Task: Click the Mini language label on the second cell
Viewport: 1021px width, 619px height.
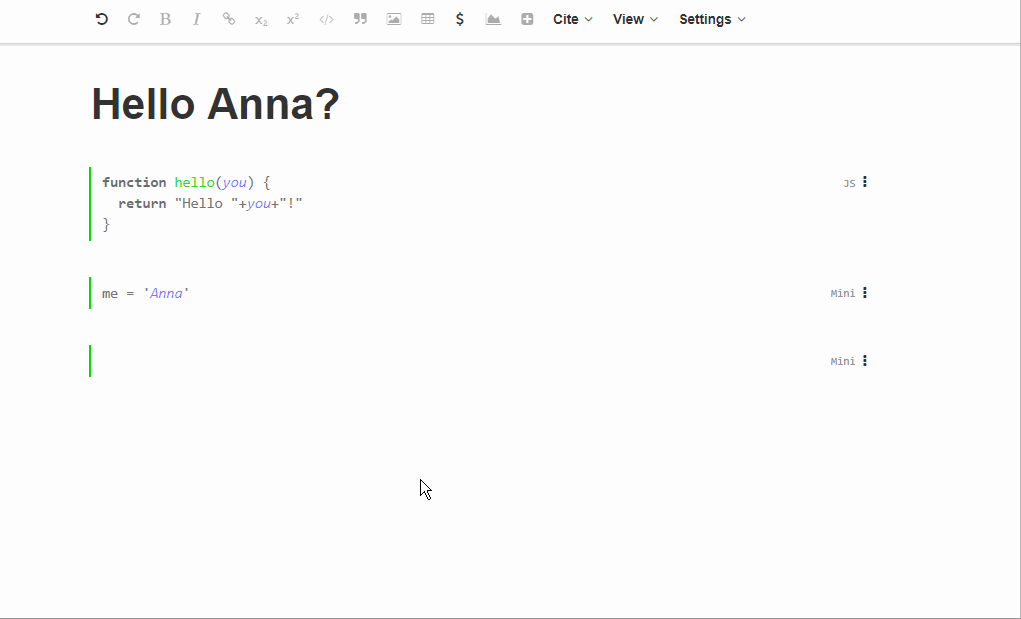Action: click(x=841, y=293)
